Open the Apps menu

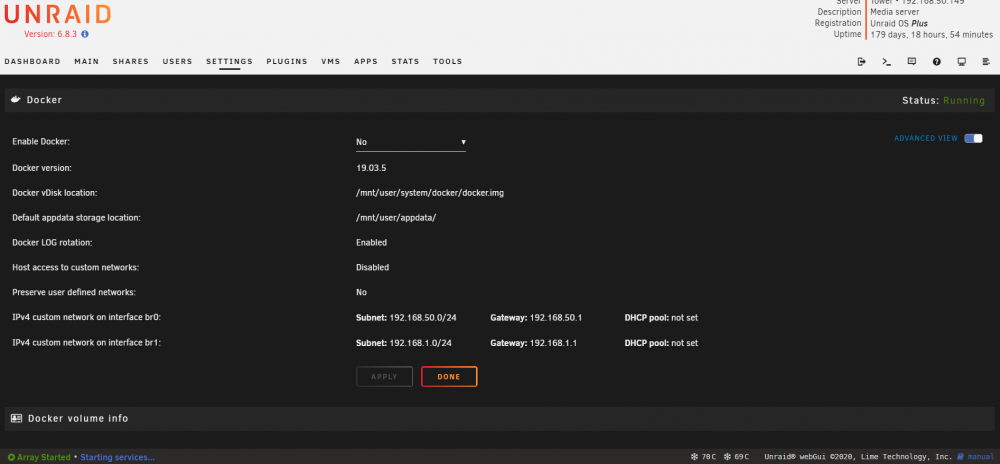click(x=366, y=62)
